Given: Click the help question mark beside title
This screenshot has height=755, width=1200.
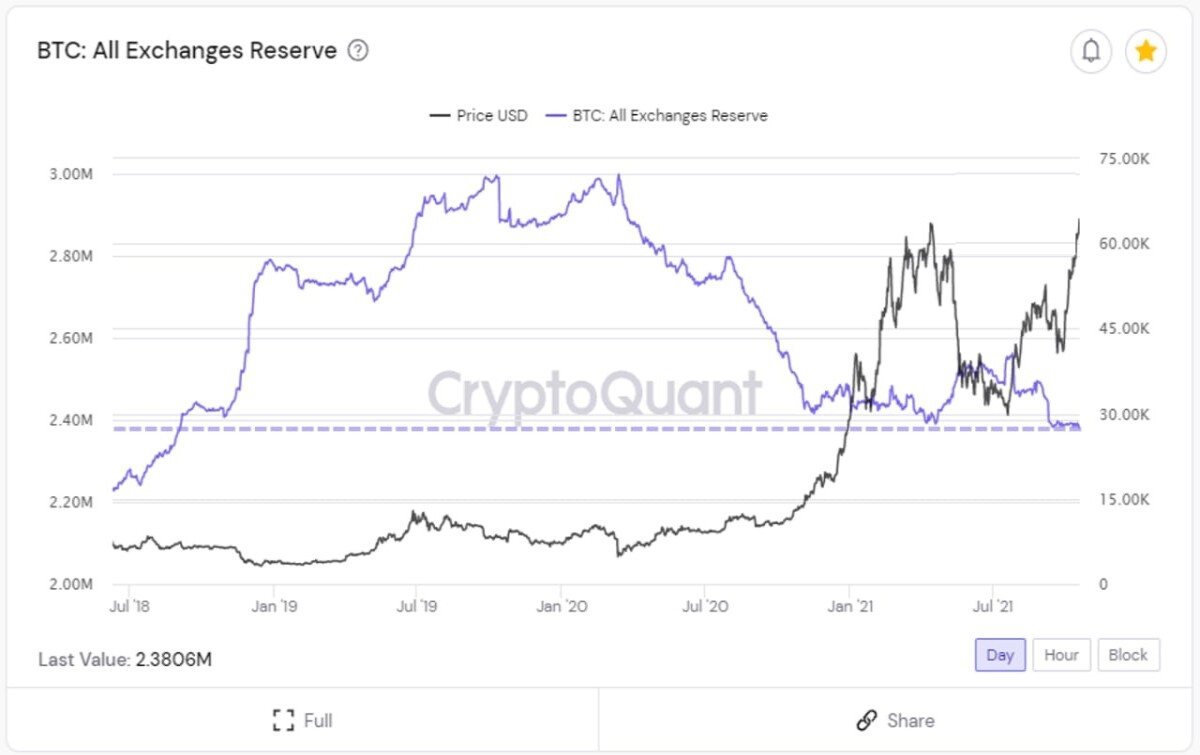Looking at the screenshot, I should pos(358,51).
